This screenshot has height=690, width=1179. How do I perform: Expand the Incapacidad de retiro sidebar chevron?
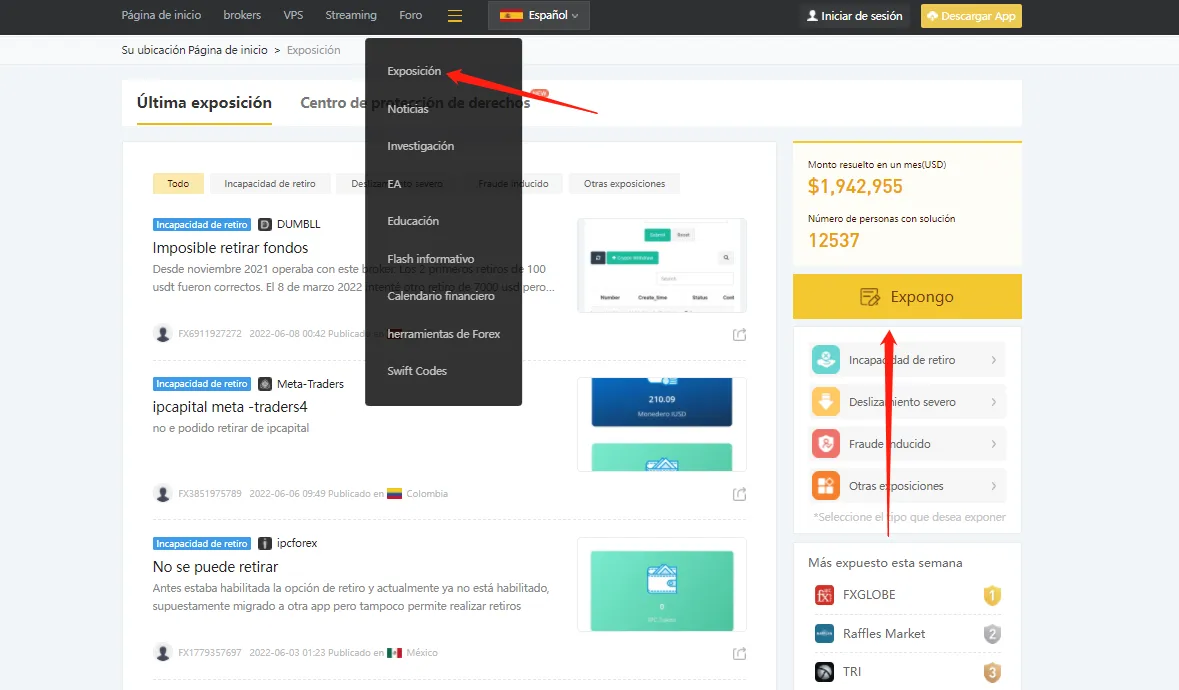click(x=993, y=360)
